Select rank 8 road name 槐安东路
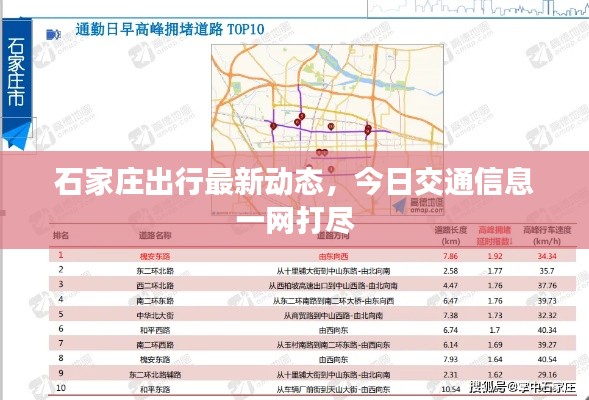Image resolution: width=589 pixels, height=400 pixels. 155,360
